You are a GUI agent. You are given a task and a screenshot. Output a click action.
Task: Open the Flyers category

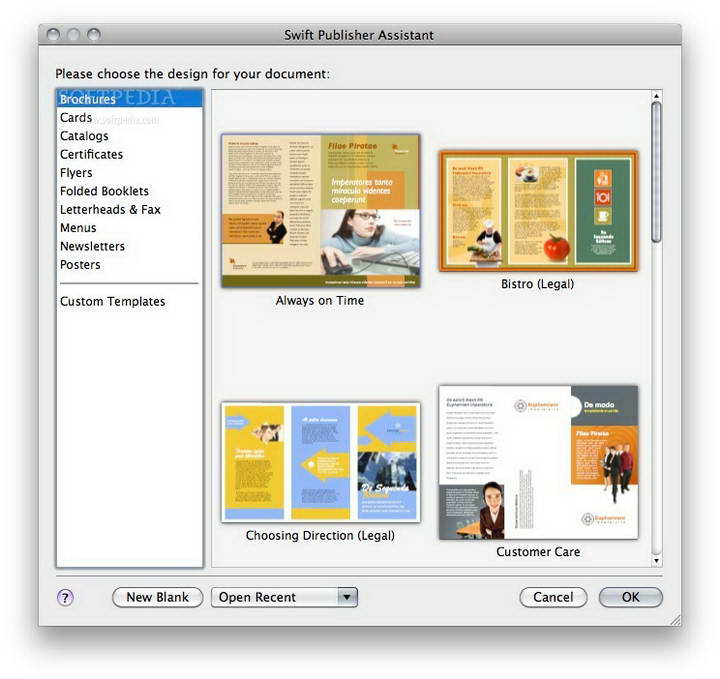coord(129,173)
